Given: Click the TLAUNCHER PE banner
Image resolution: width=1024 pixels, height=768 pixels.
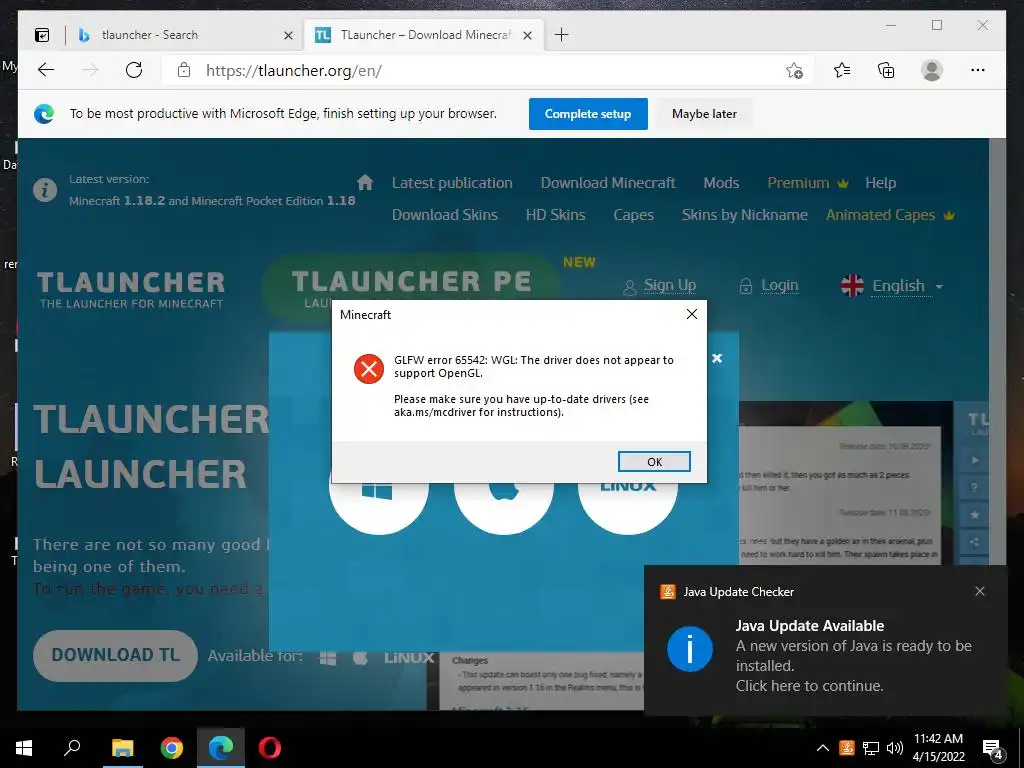Looking at the screenshot, I should (x=411, y=281).
